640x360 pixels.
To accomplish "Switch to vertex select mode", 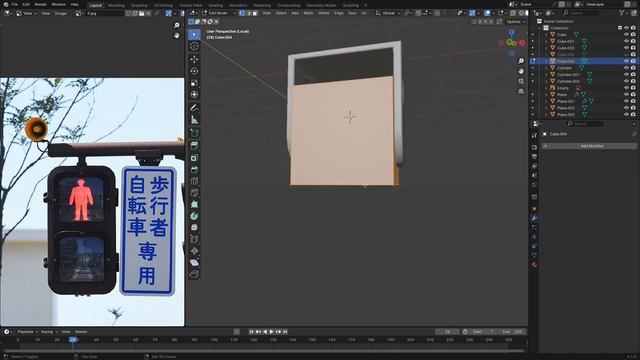I will tap(242, 13).
